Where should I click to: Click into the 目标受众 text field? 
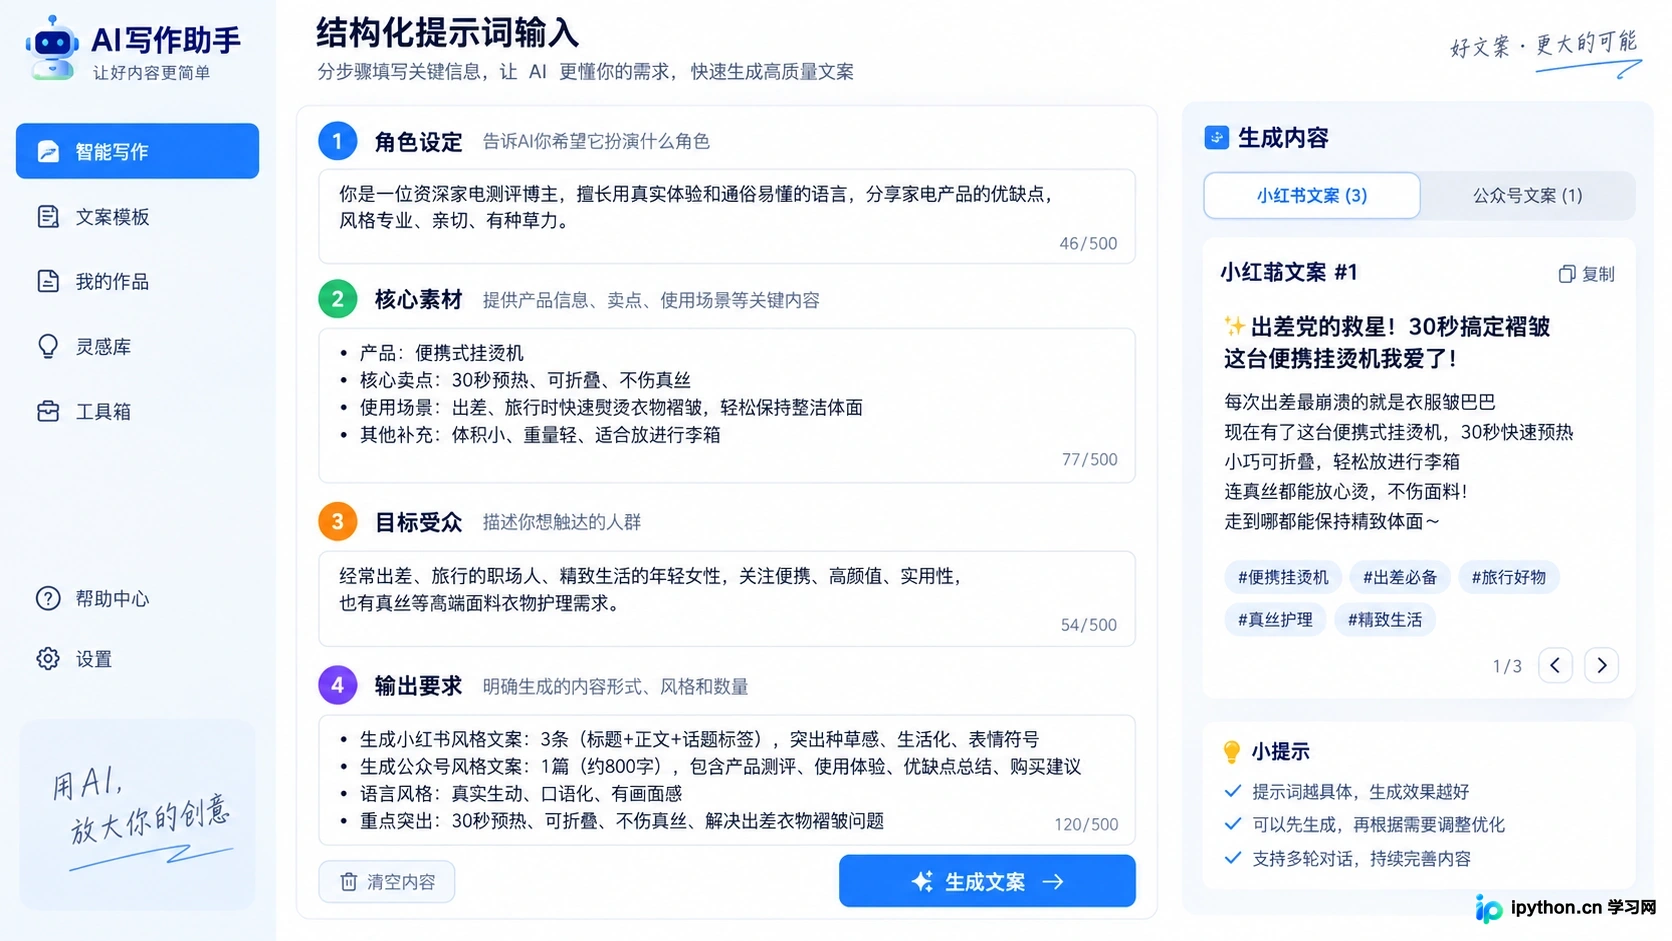click(x=727, y=599)
